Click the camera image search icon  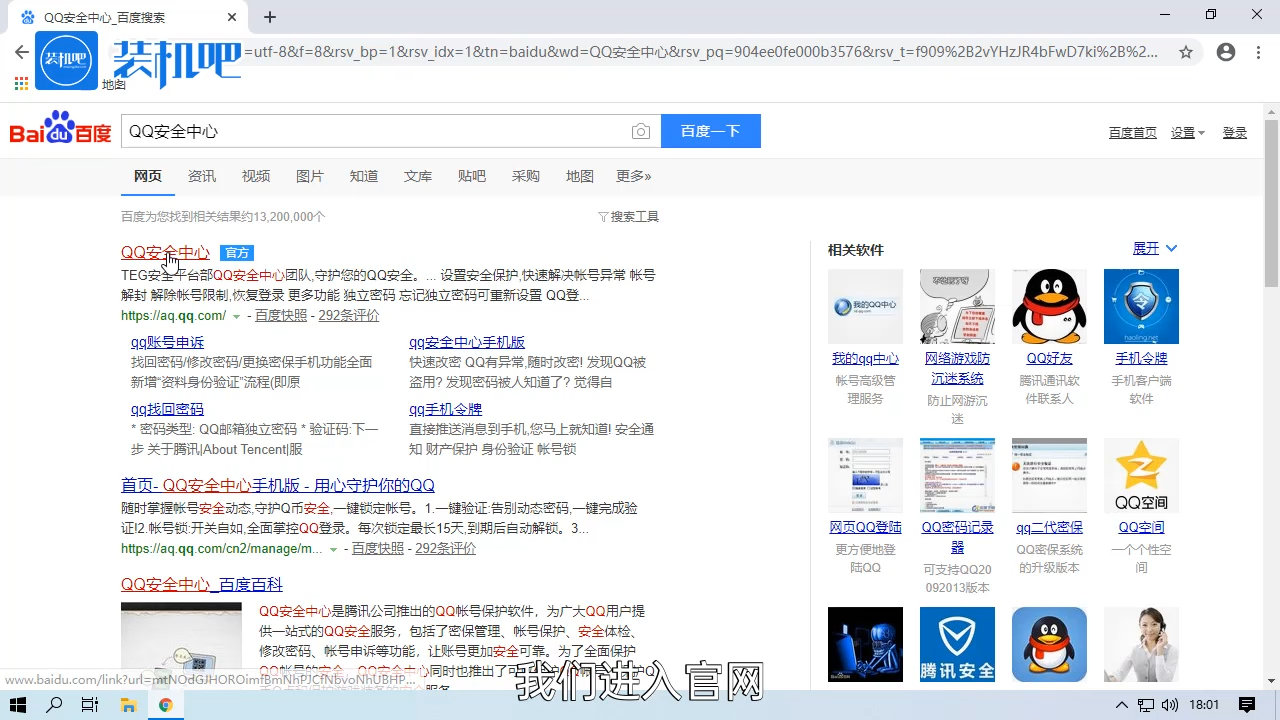[x=641, y=132]
